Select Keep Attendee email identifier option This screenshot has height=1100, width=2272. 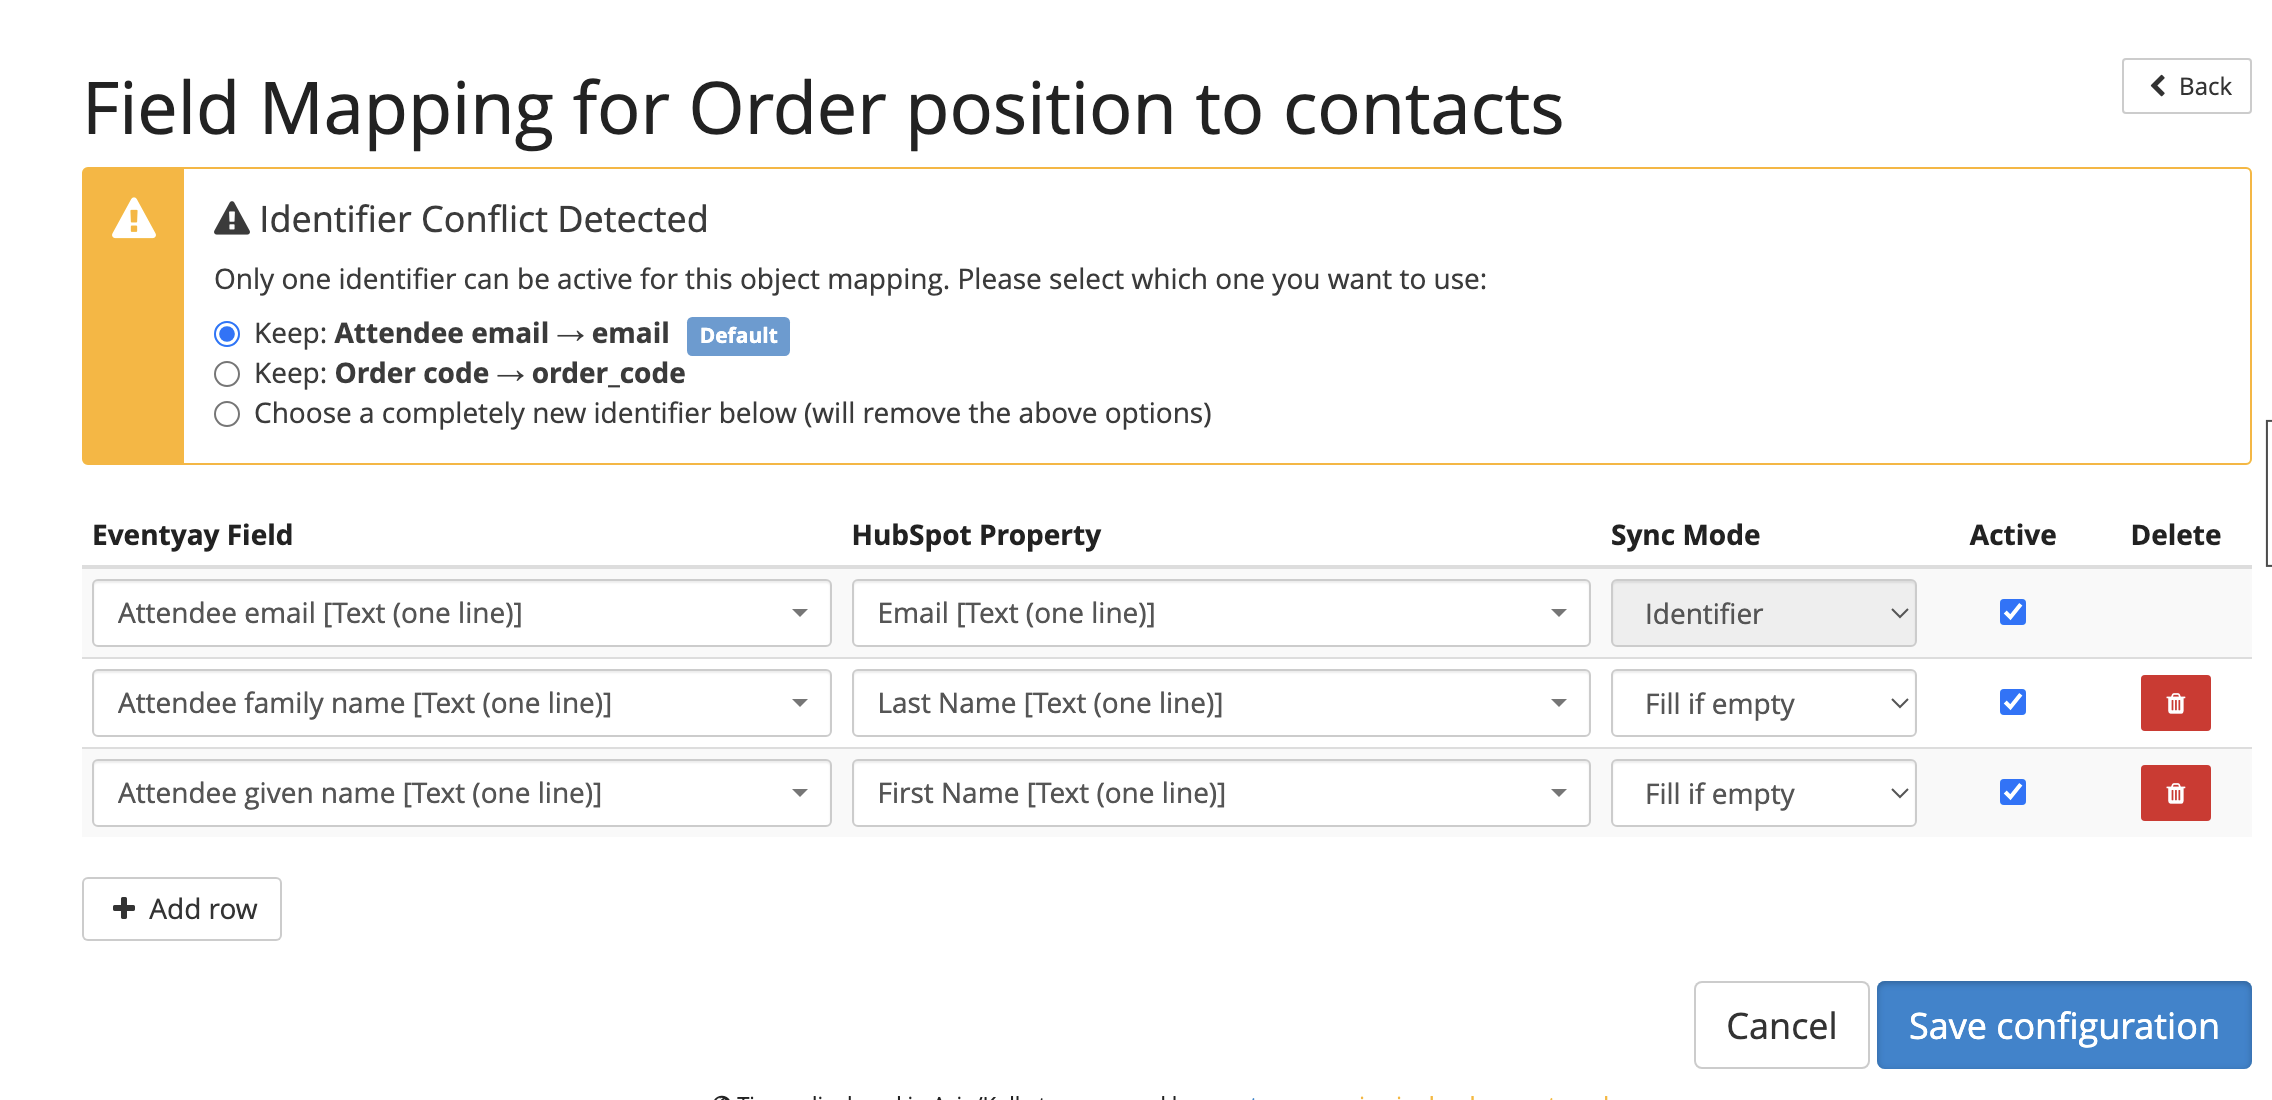227,333
